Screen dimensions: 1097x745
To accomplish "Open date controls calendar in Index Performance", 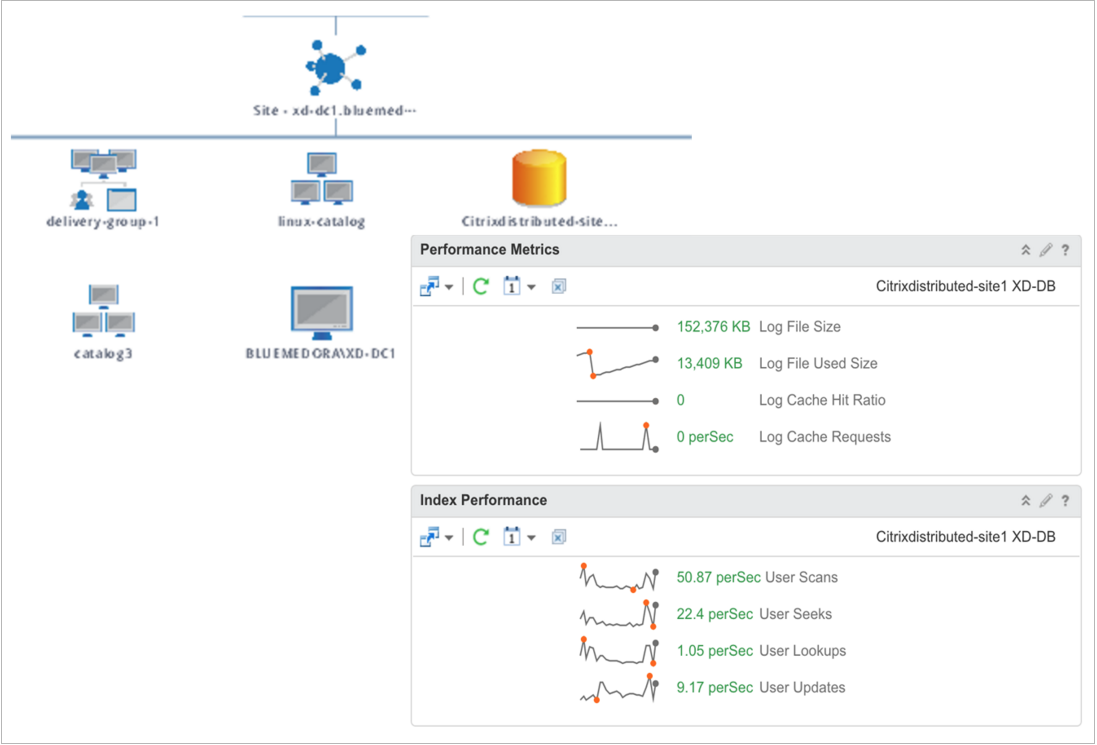I will [511, 537].
